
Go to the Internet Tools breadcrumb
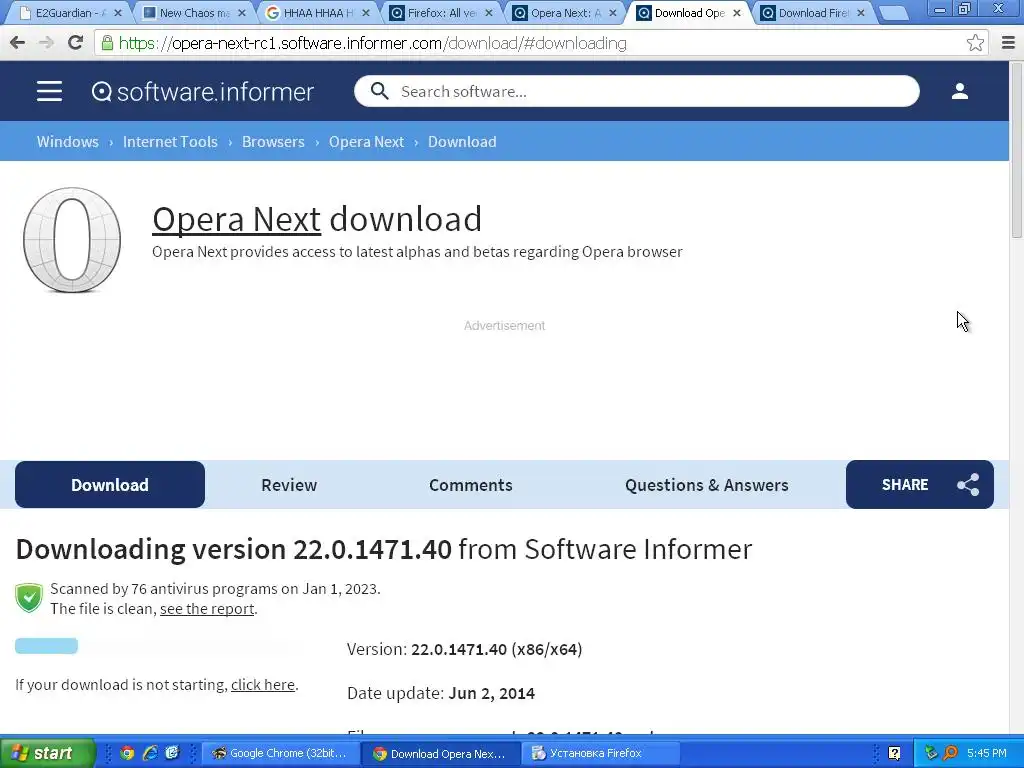pyautogui.click(x=170, y=142)
